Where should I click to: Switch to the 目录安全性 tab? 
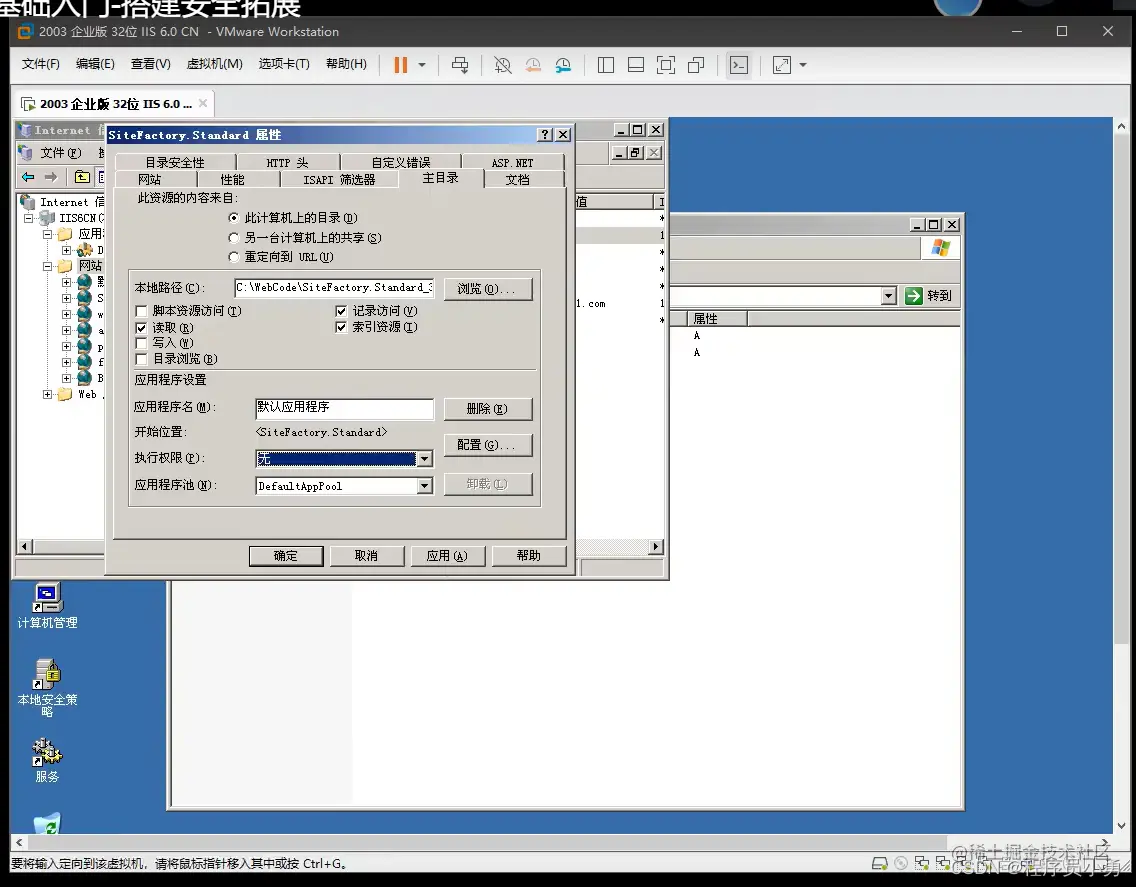click(175, 162)
